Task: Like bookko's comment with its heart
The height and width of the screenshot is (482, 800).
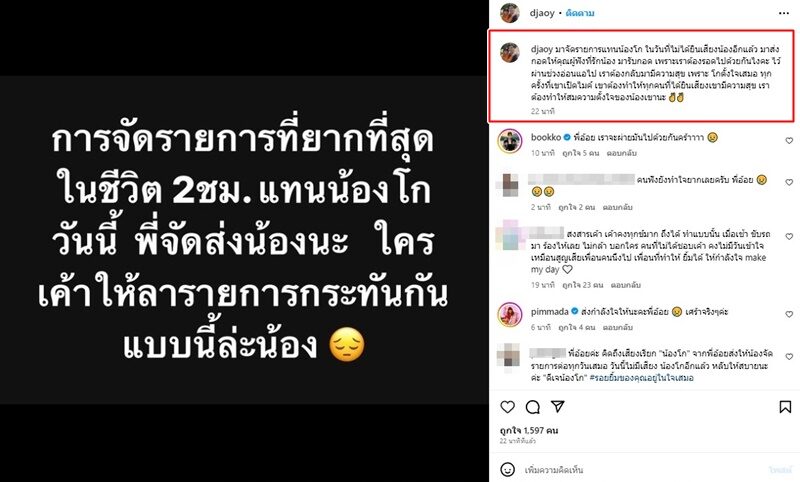Action: 789,141
